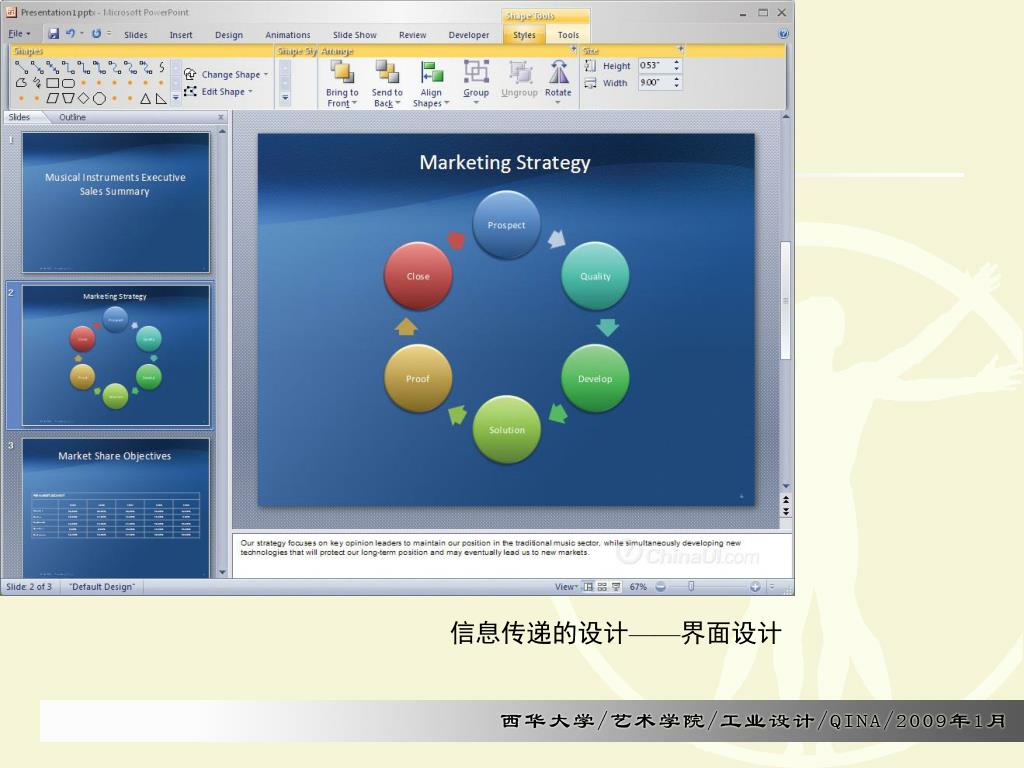Select the Styles tab under Shape Tools
Image resolution: width=1024 pixels, height=768 pixels.
point(524,35)
